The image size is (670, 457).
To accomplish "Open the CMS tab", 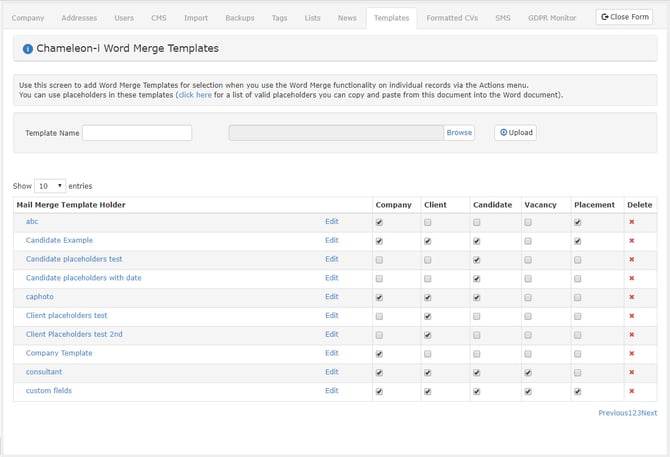I will 159,18.
